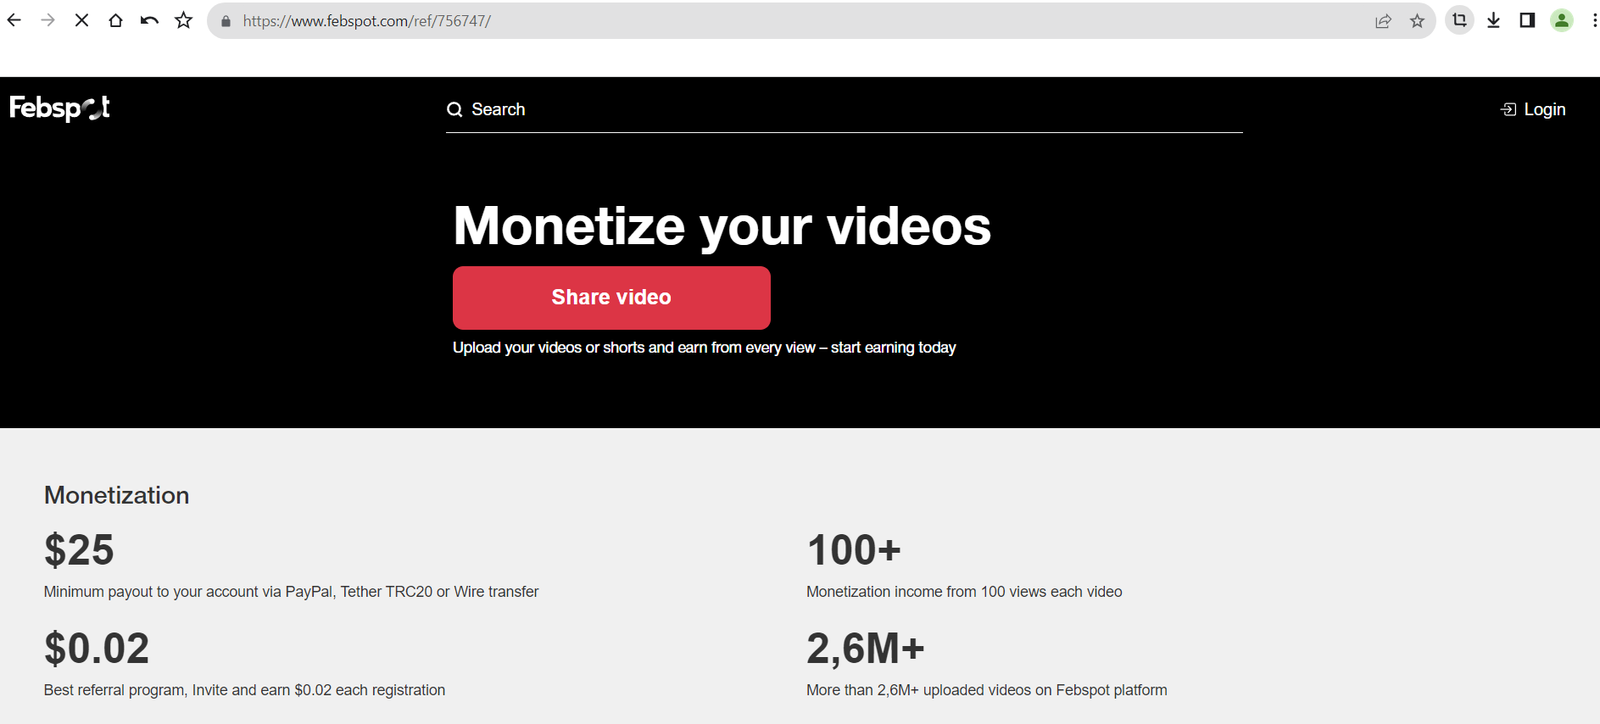This screenshot has width=1600, height=724.
Task: Open the browser home page
Action: tap(116, 20)
